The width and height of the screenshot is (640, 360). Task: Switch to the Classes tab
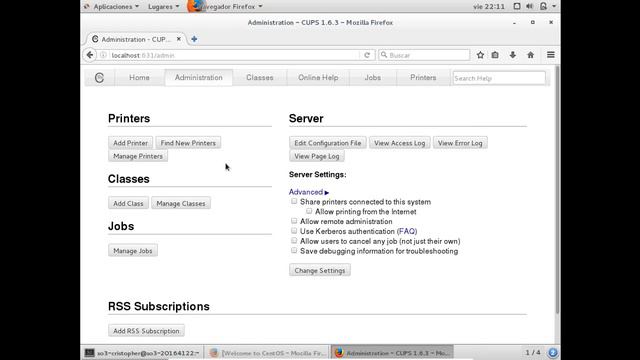click(260, 78)
